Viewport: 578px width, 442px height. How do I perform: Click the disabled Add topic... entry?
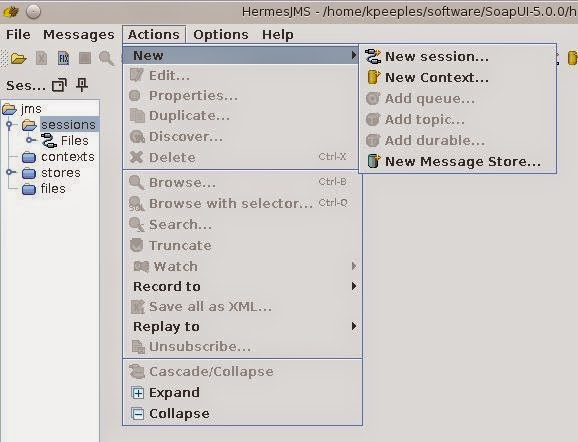pos(457,119)
